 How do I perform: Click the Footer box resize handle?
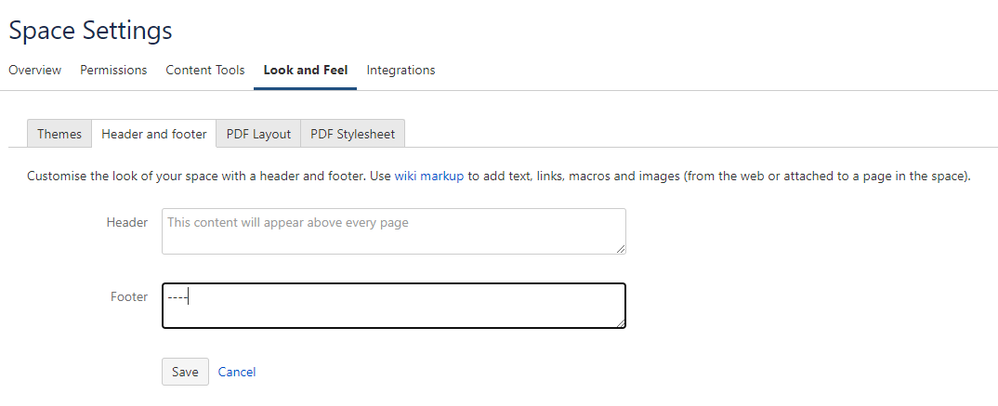pyautogui.click(x=621, y=323)
